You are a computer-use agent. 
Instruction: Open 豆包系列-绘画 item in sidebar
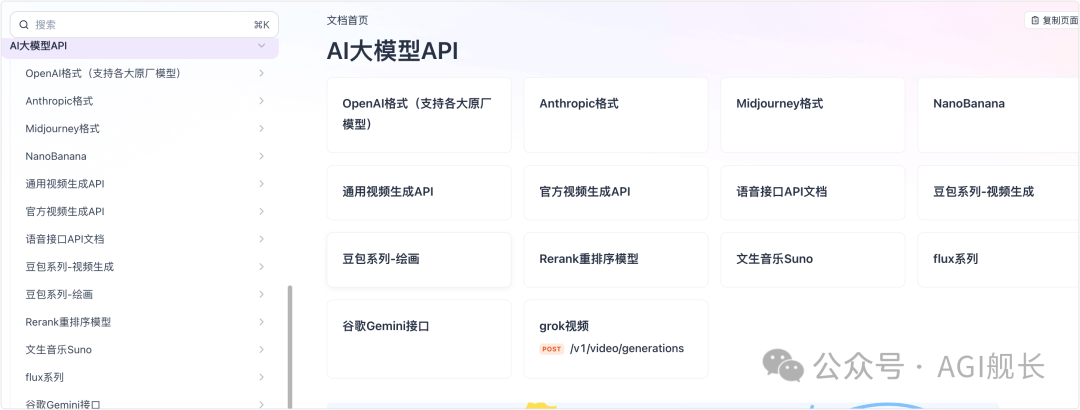click(59, 294)
